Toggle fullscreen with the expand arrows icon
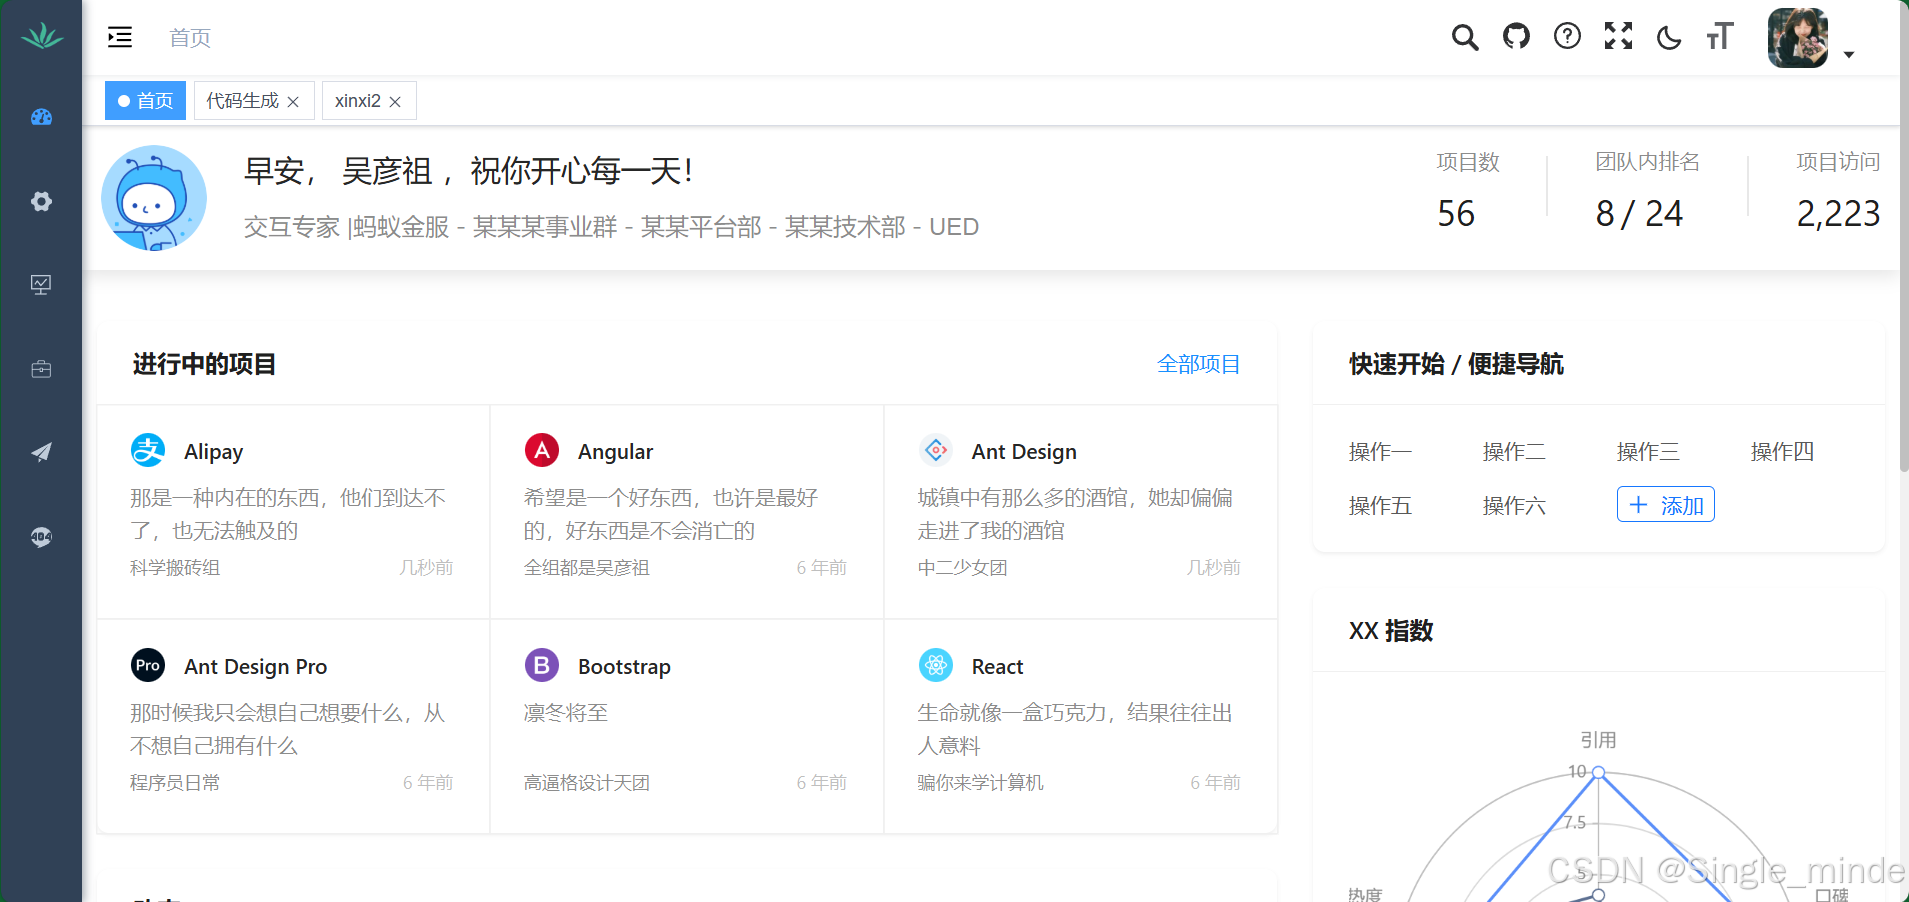This screenshot has width=1909, height=902. pos(1618,37)
